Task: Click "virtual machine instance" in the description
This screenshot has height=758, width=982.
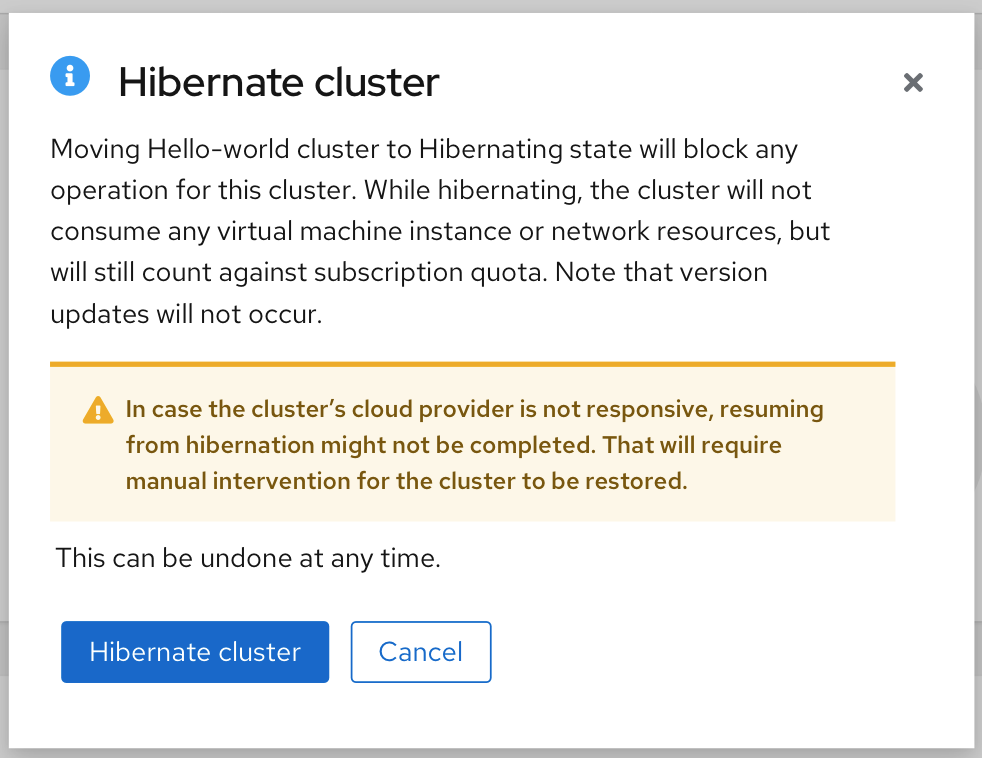Action: [x=328, y=232]
